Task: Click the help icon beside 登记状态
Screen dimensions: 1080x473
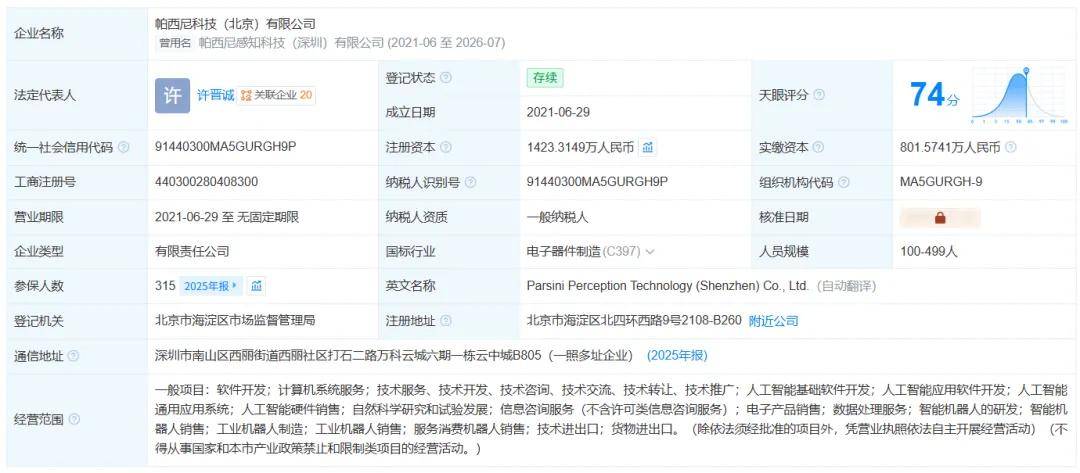Action: pyautogui.click(x=446, y=78)
